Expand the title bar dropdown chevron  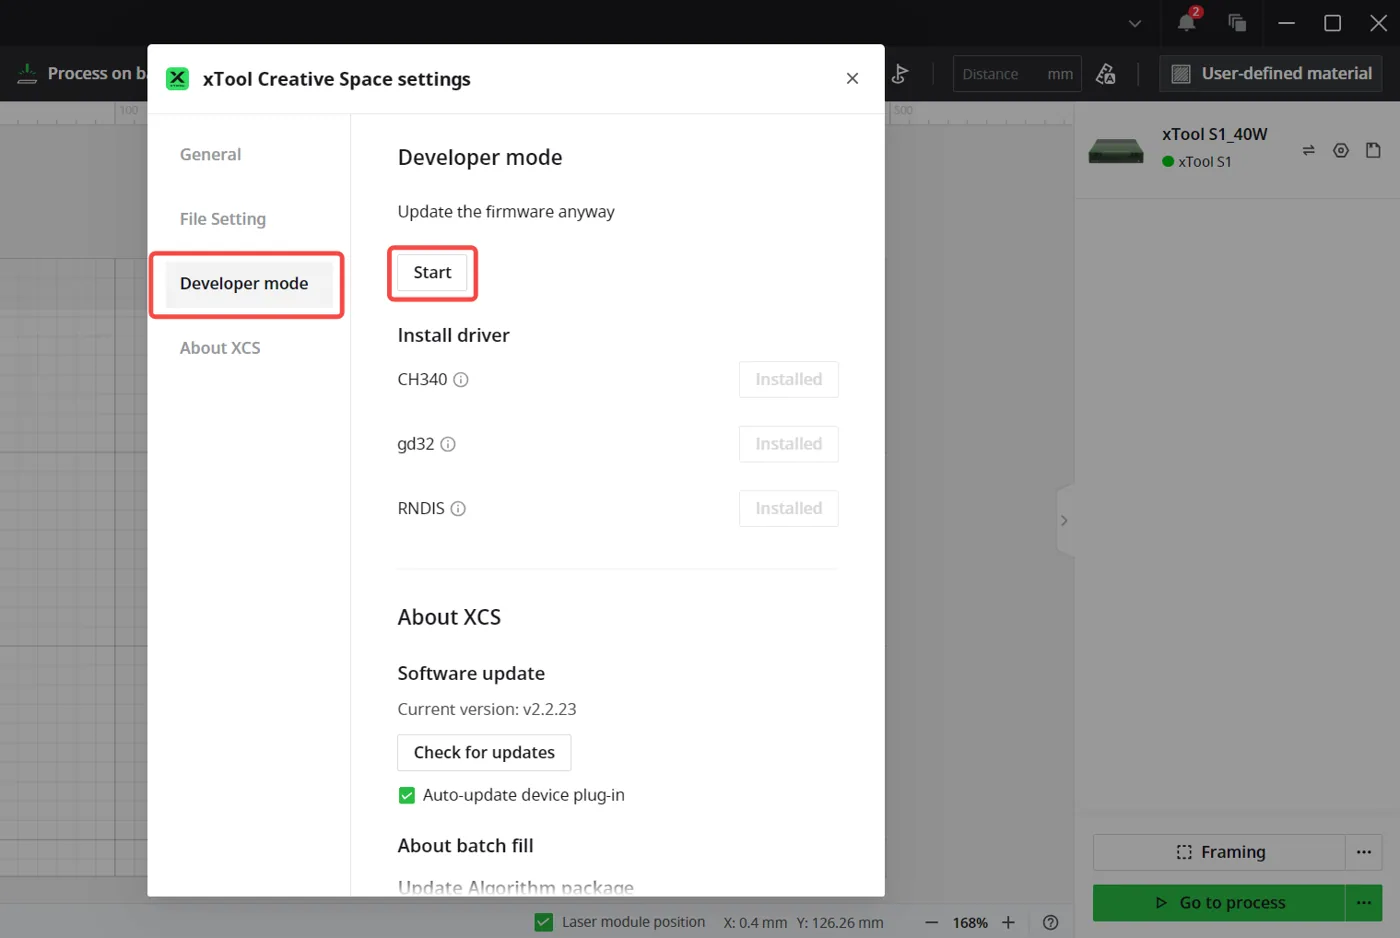(1134, 23)
